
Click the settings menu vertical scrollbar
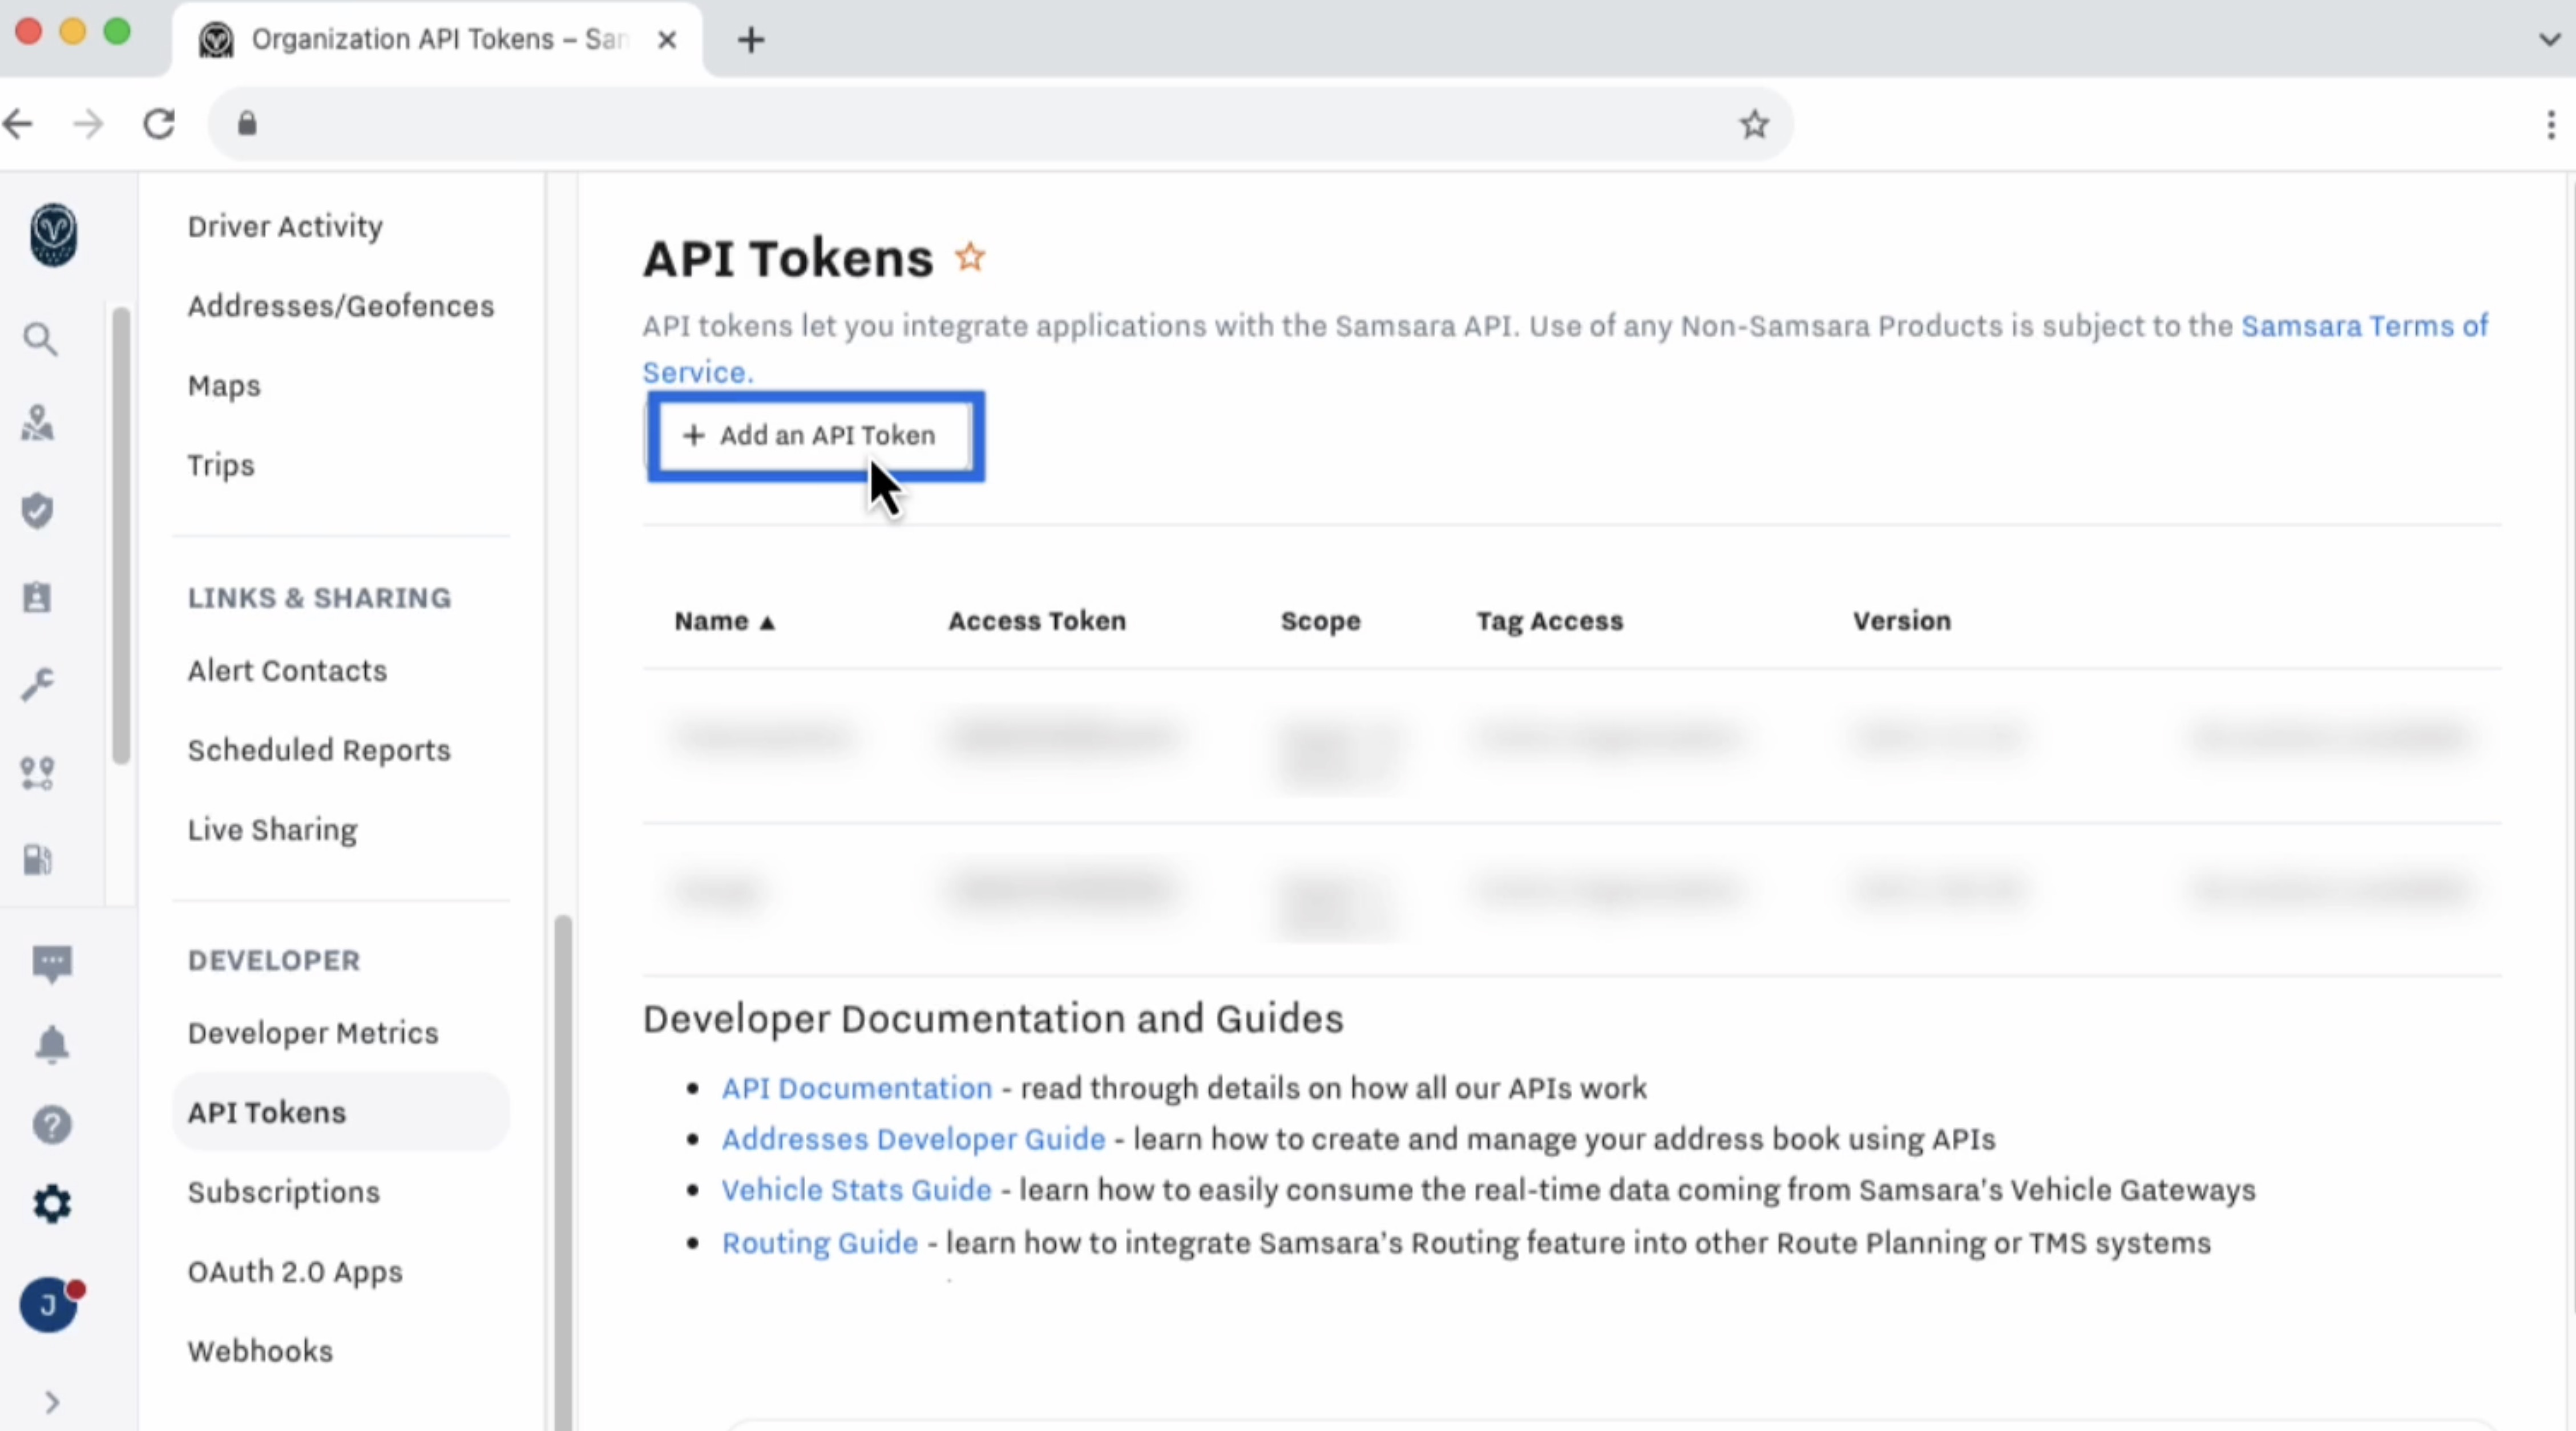click(563, 1170)
